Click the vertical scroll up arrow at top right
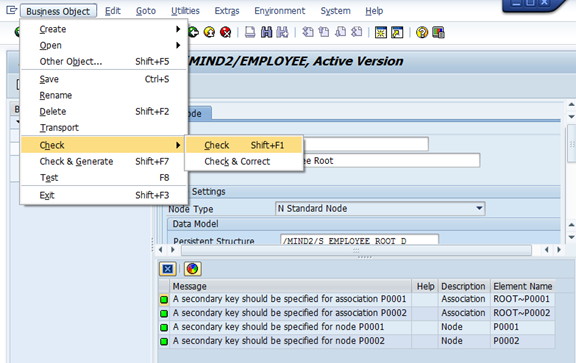 pyautogui.click(x=571, y=105)
